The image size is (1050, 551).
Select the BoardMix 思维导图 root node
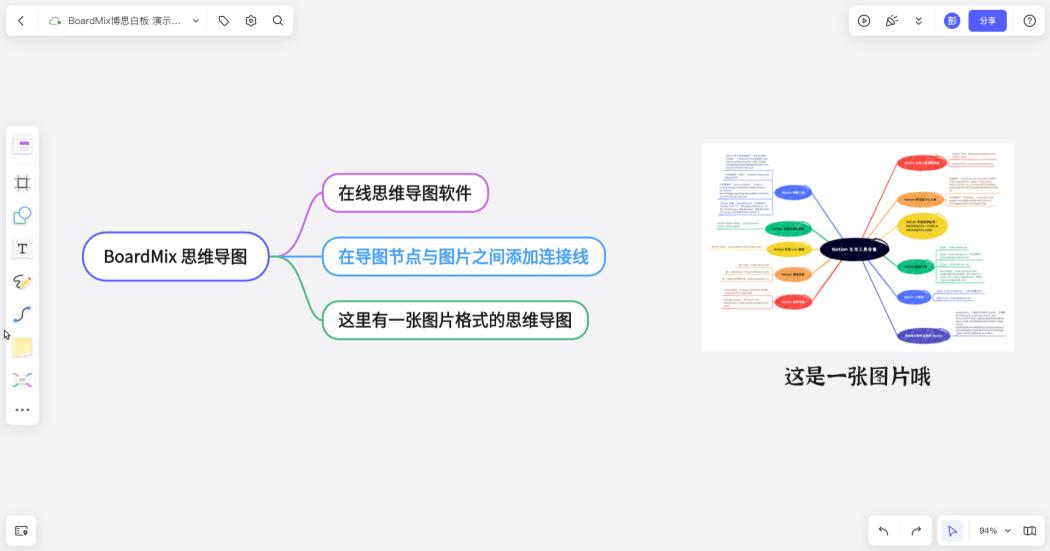(x=175, y=256)
